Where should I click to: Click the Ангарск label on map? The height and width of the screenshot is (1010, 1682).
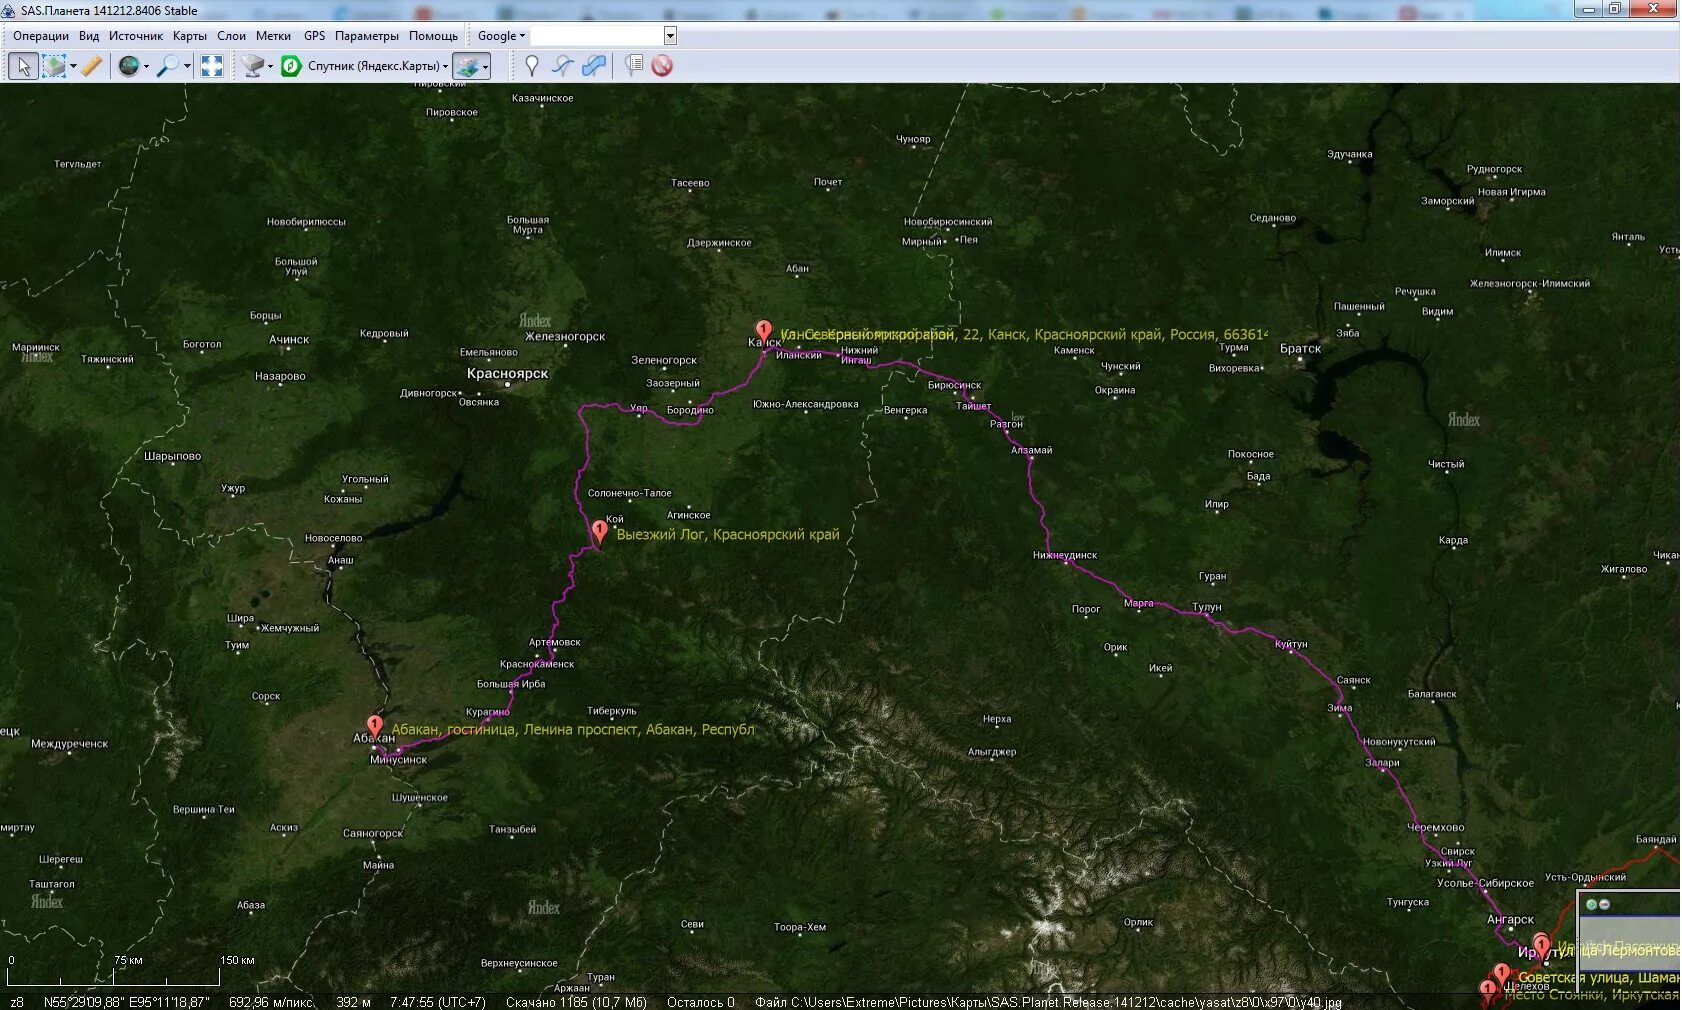[x=1510, y=920]
